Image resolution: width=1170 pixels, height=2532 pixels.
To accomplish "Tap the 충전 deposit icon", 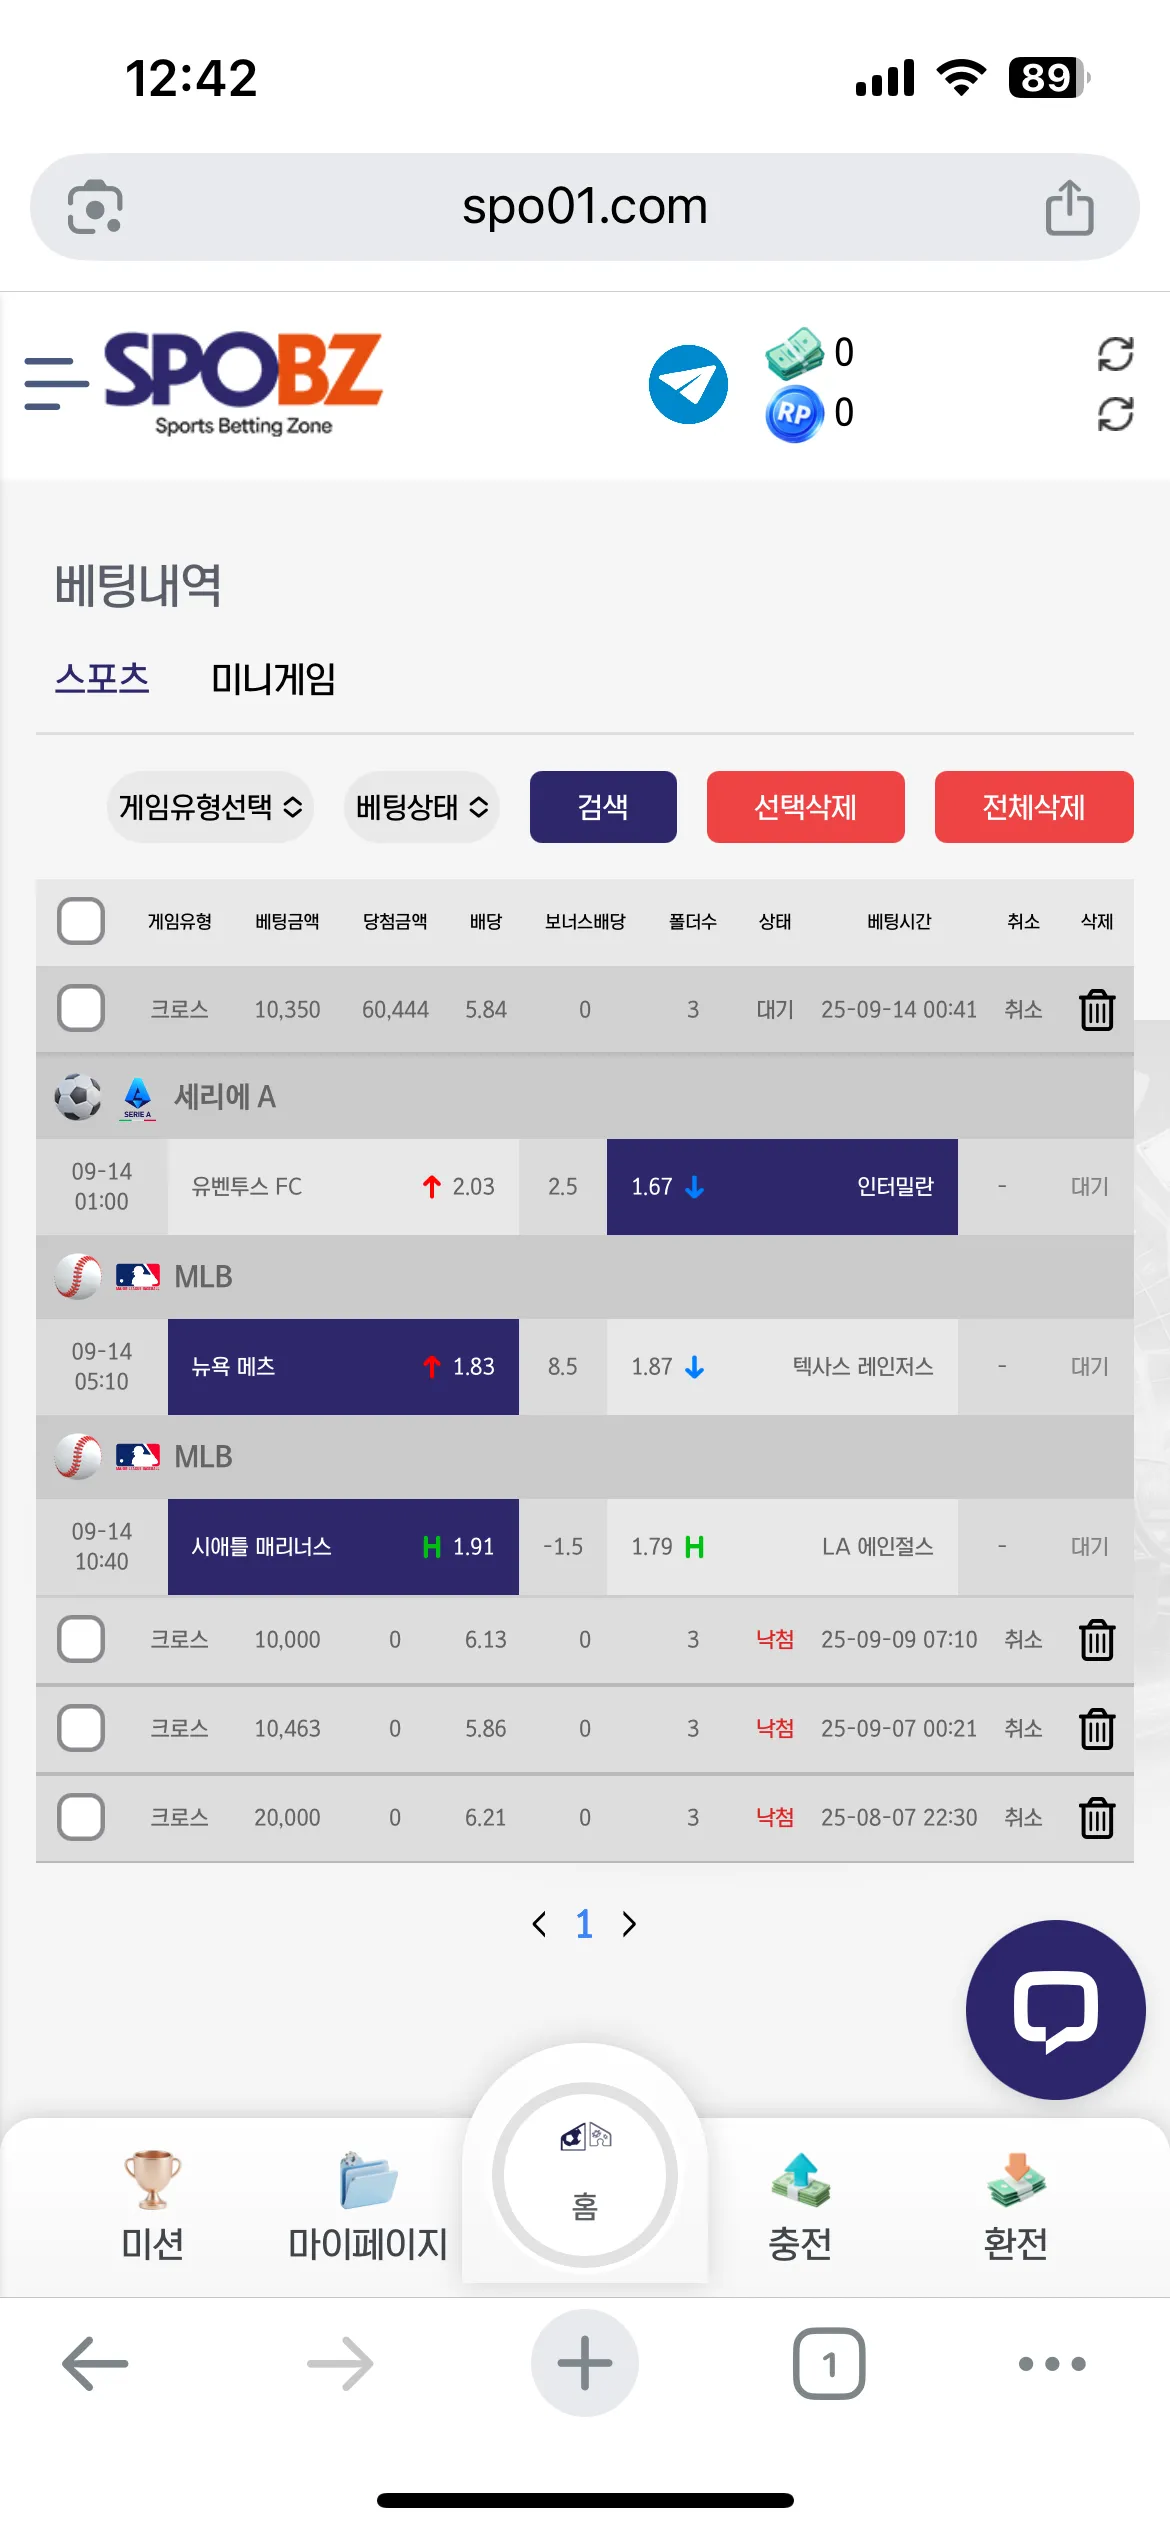I will tap(800, 2180).
